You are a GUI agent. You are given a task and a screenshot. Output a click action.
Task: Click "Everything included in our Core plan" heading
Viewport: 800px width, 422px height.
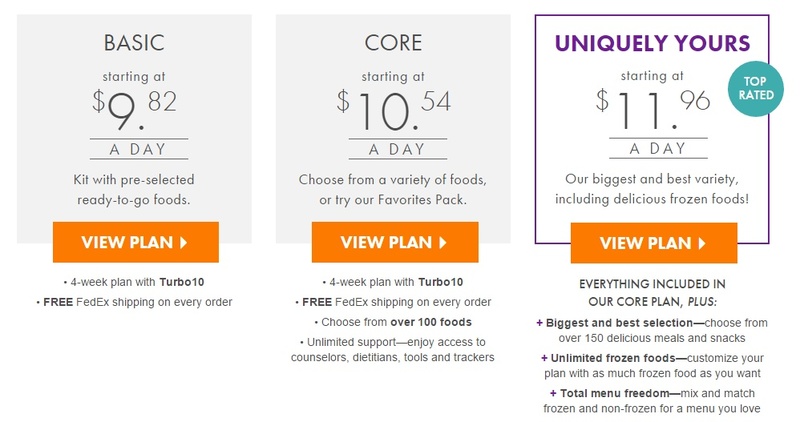[x=654, y=291]
